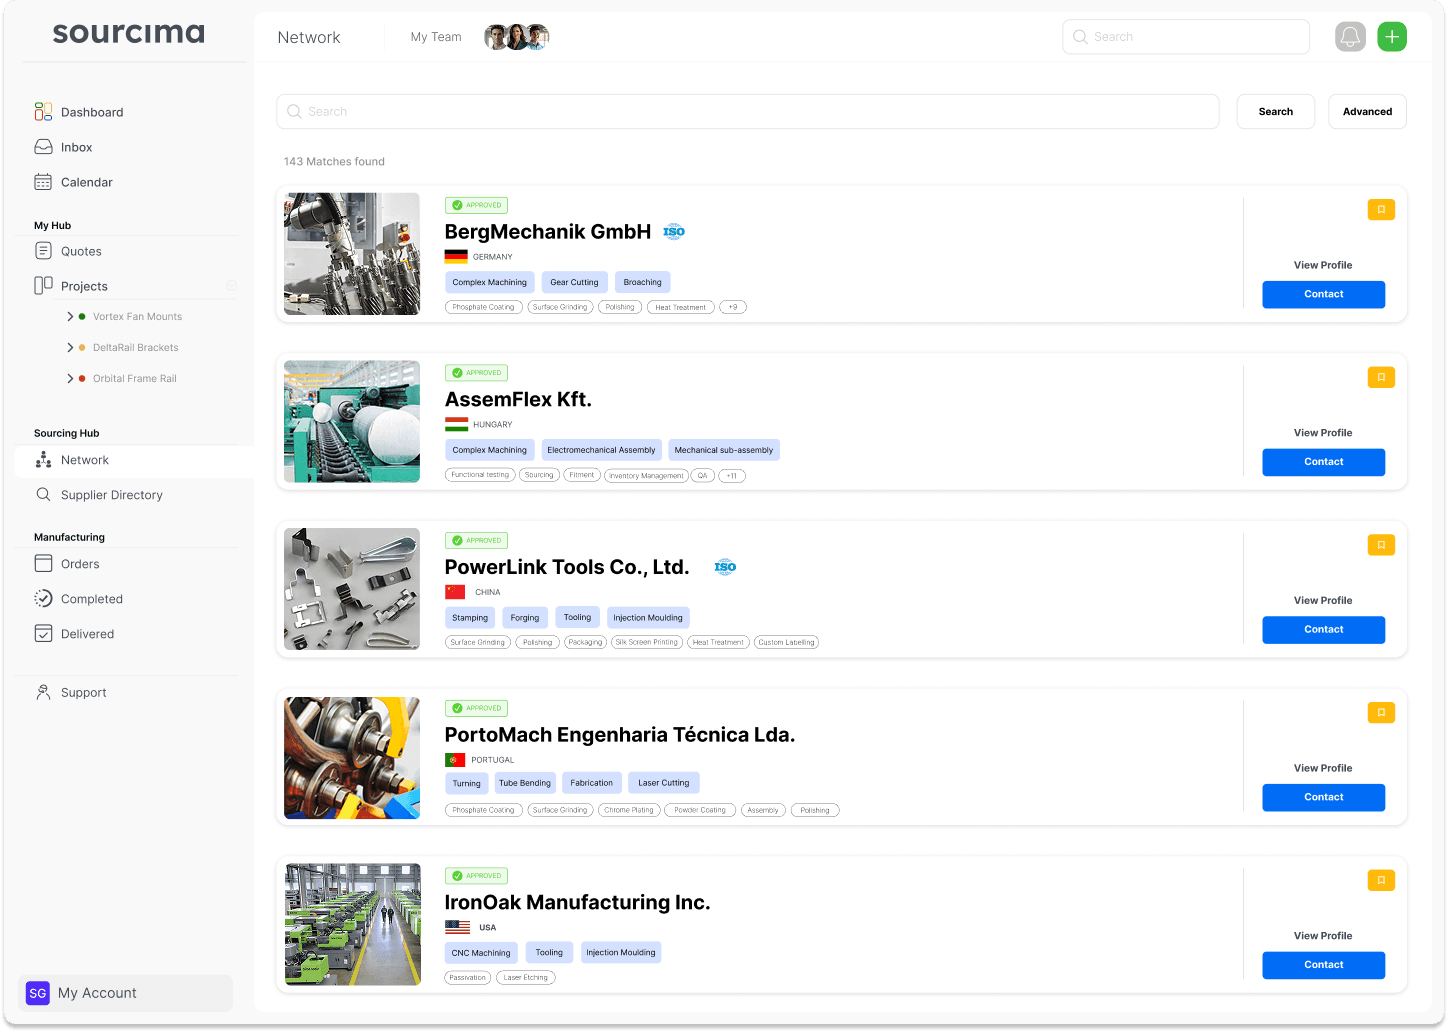The width and height of the screenshot is (1448, 1032).
Task: Select the Laser Cutting tag
Action: 664,783
